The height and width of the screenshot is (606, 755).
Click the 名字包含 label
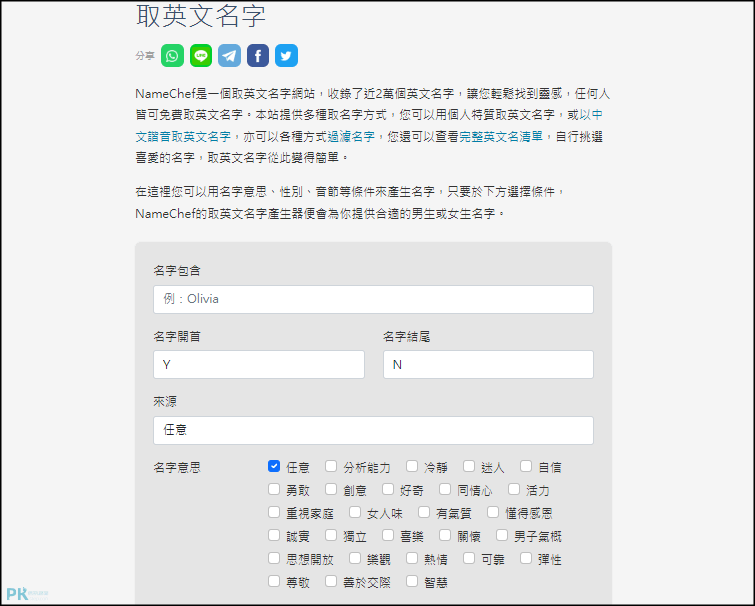tap(177, 271)
